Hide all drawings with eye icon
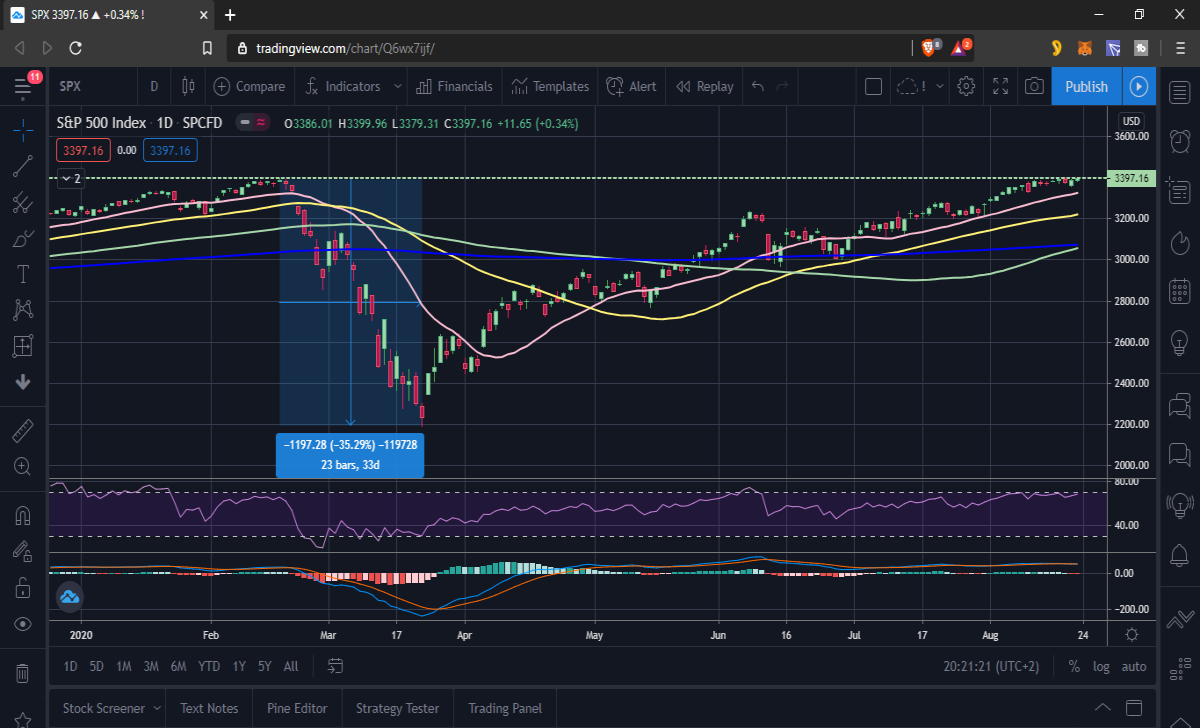The width and height of the screenshot is (1200, 728). coord(23,624)
